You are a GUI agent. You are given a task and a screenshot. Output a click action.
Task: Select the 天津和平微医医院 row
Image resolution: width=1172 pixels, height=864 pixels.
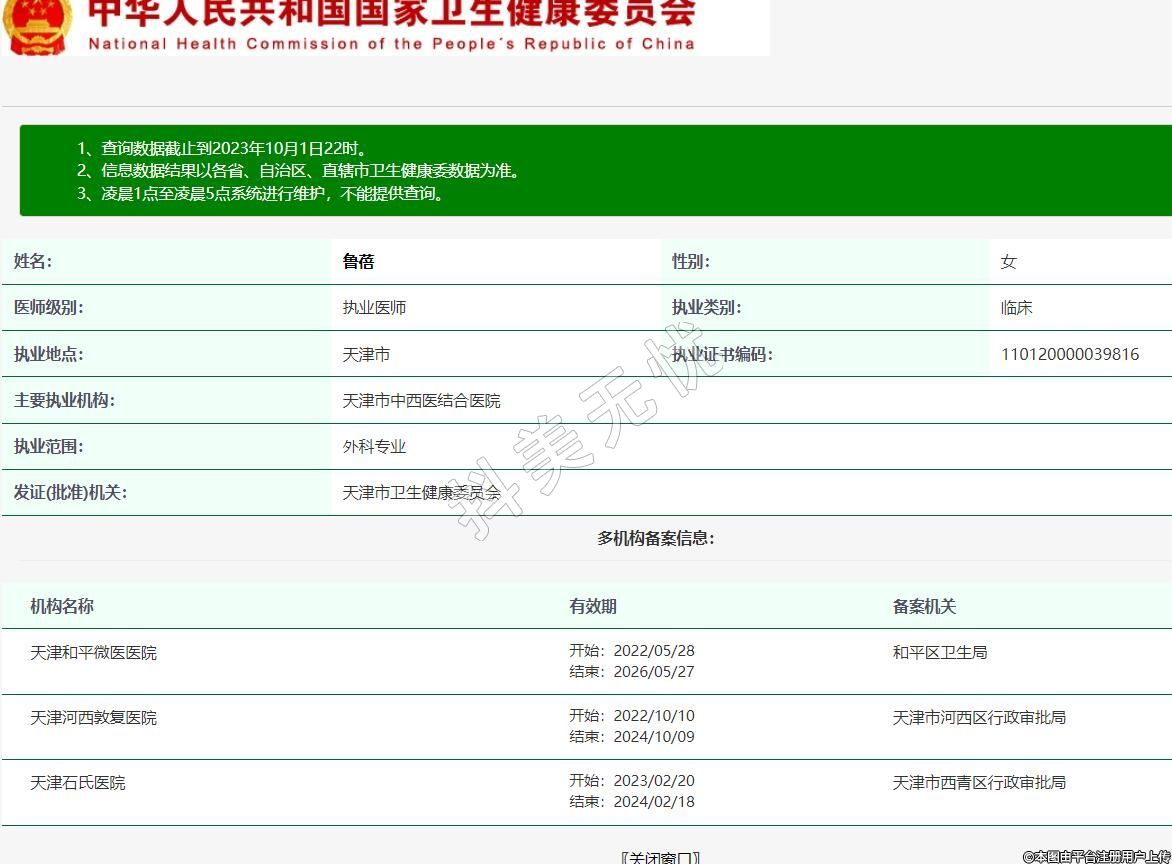[x=93, y=653]
